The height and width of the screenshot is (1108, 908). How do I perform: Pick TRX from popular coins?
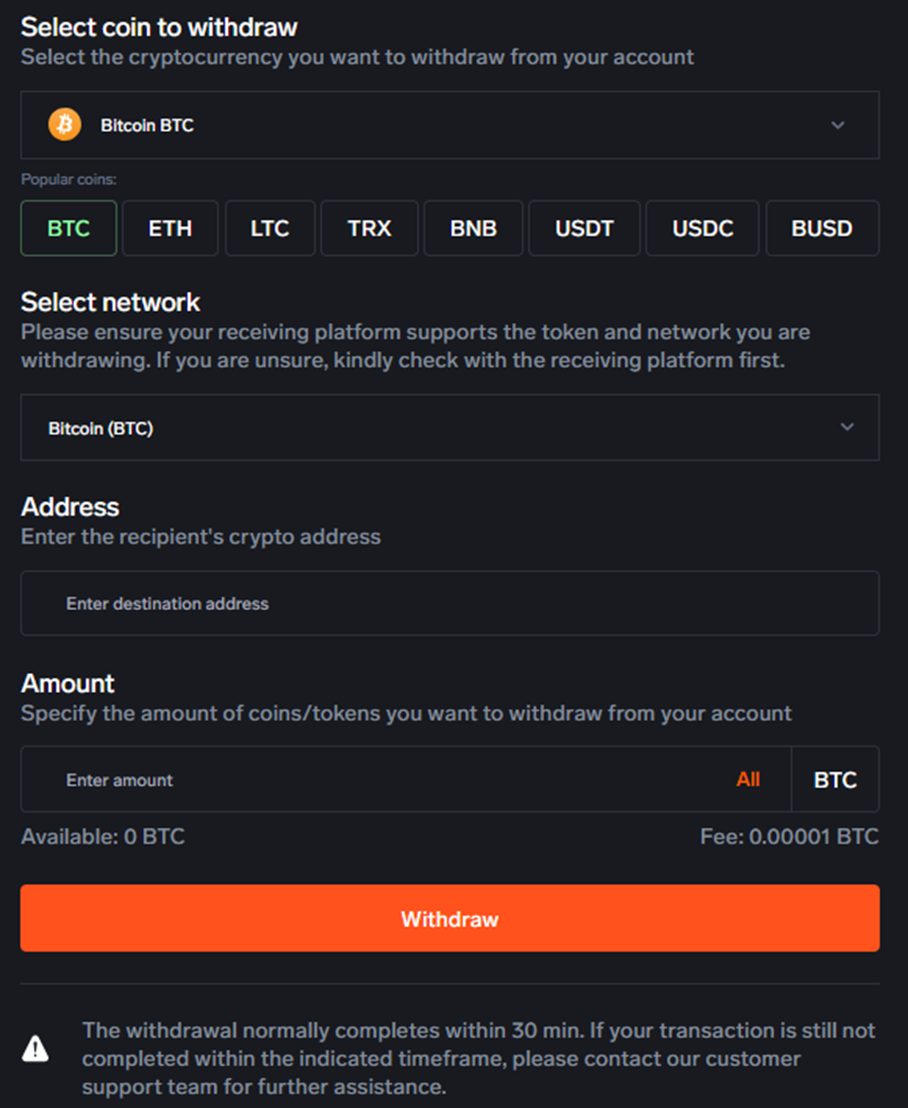[369, 228]
